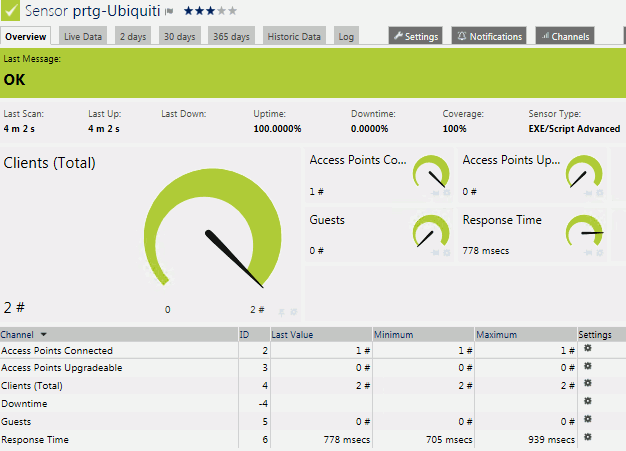This screenshot has height=451, width=626.
Task: Click gear icon on Response Time gauge
Action: pos(600,252)
